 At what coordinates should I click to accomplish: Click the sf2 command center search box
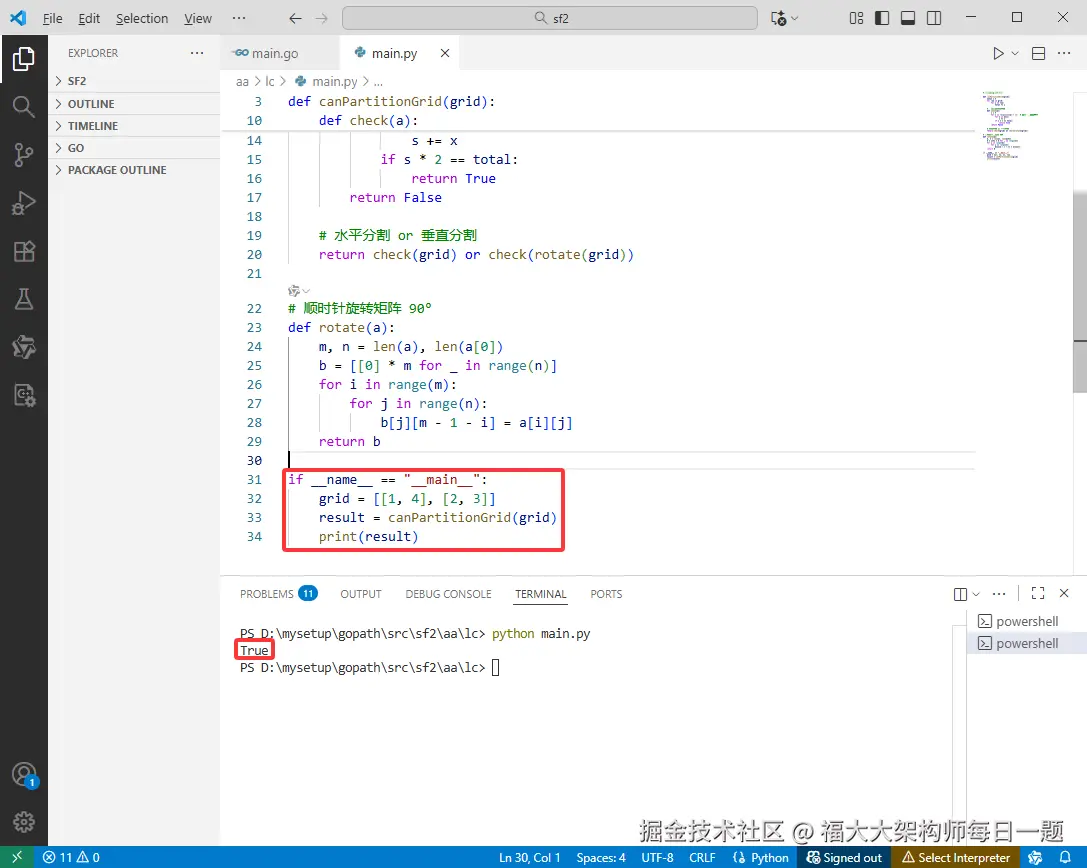[550, 18]
